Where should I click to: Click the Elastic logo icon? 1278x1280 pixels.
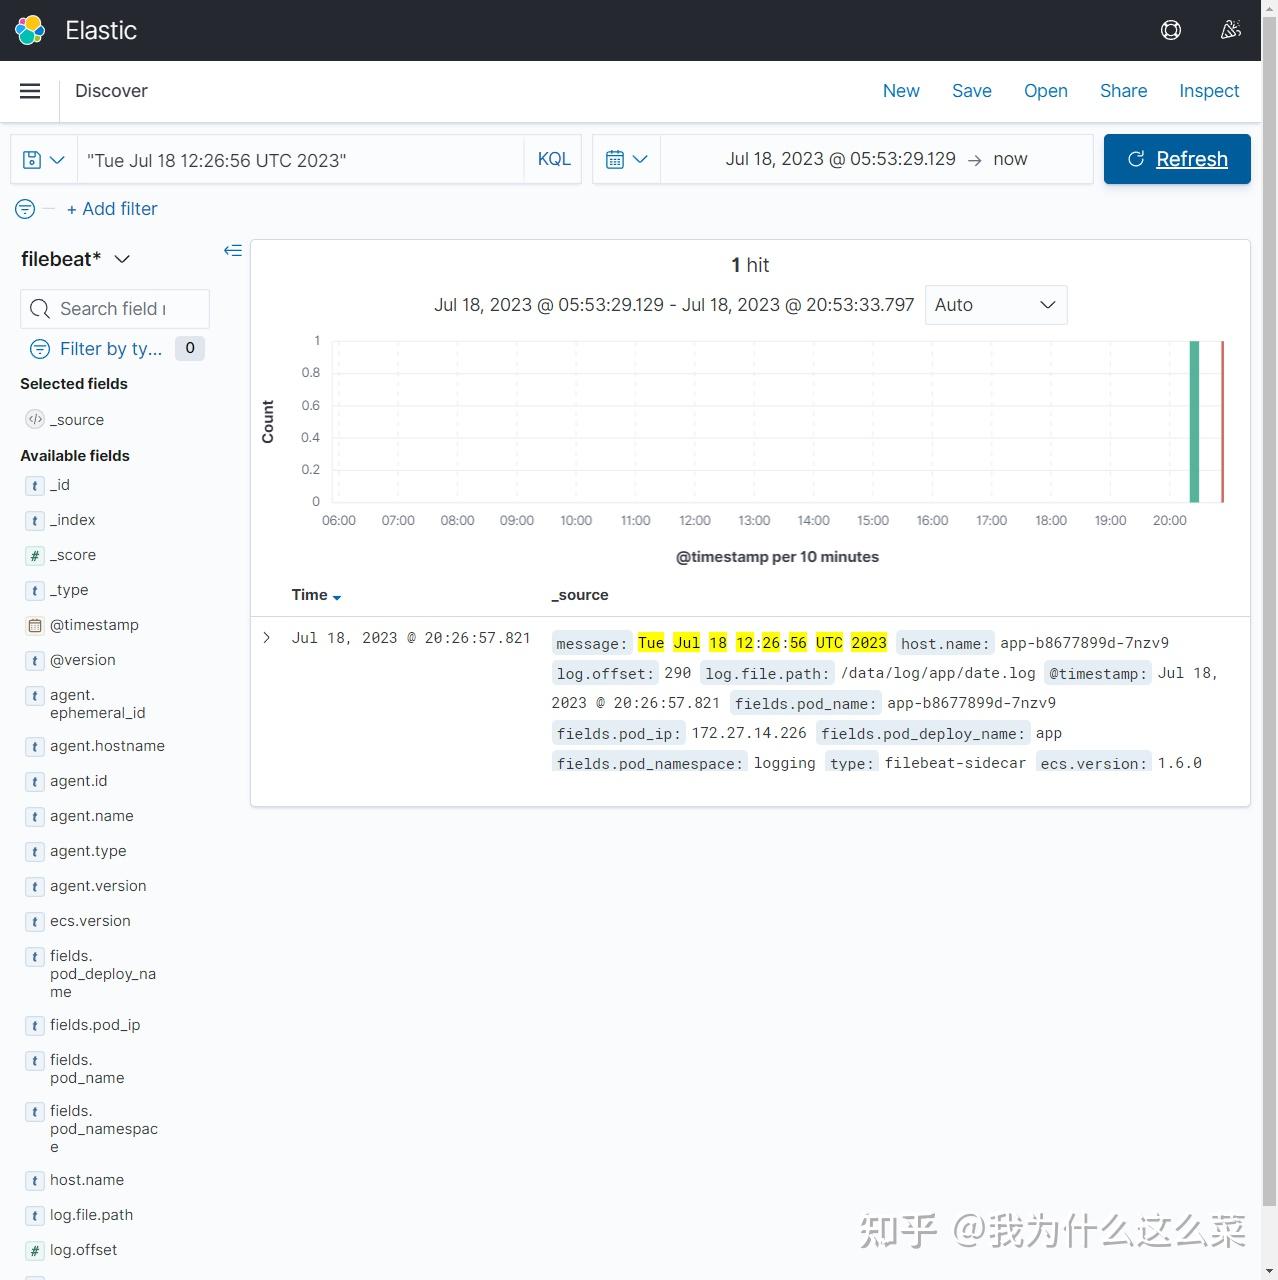[29, 31]
